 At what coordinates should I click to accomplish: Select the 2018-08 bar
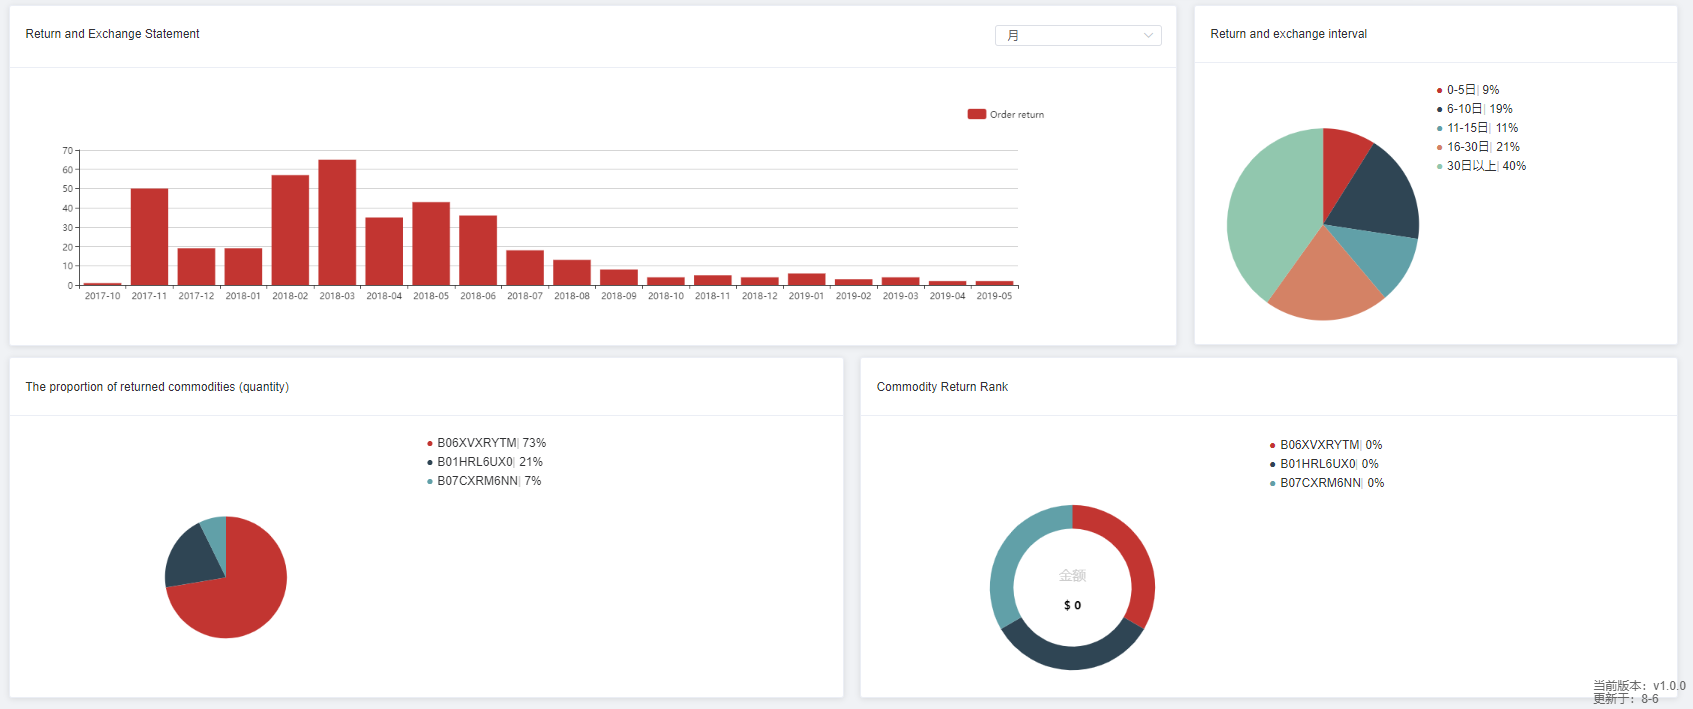[572, 272]
